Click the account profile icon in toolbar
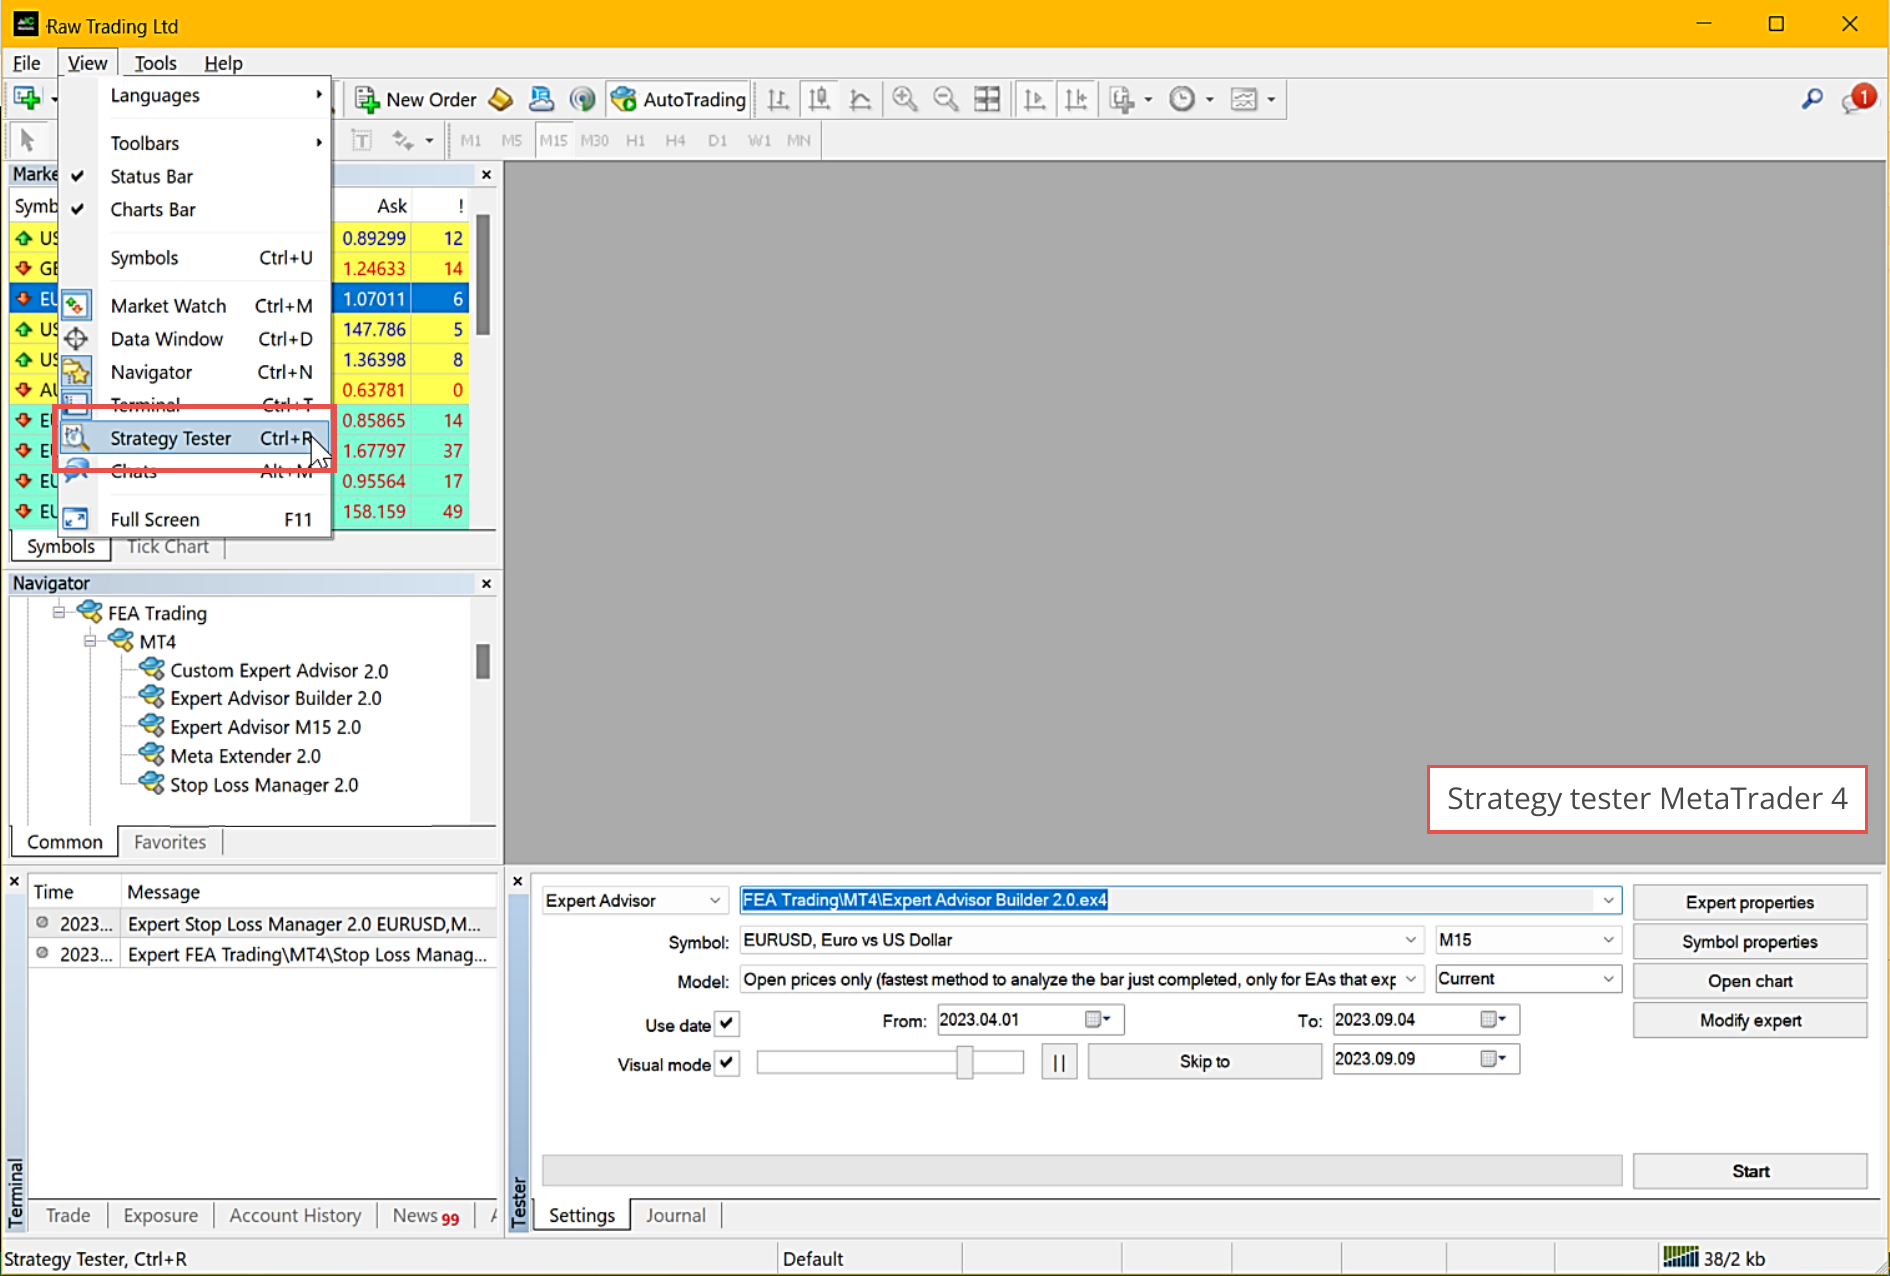Screen dimensions: 1890x1276 pyautogui.click(x=541, y=99)
